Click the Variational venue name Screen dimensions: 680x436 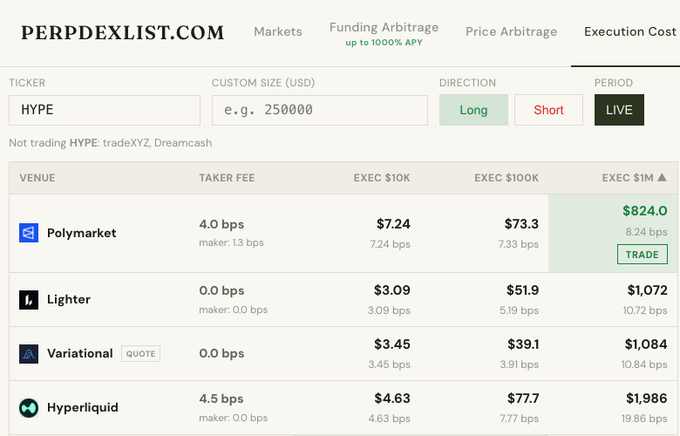(x=80, y=354)
